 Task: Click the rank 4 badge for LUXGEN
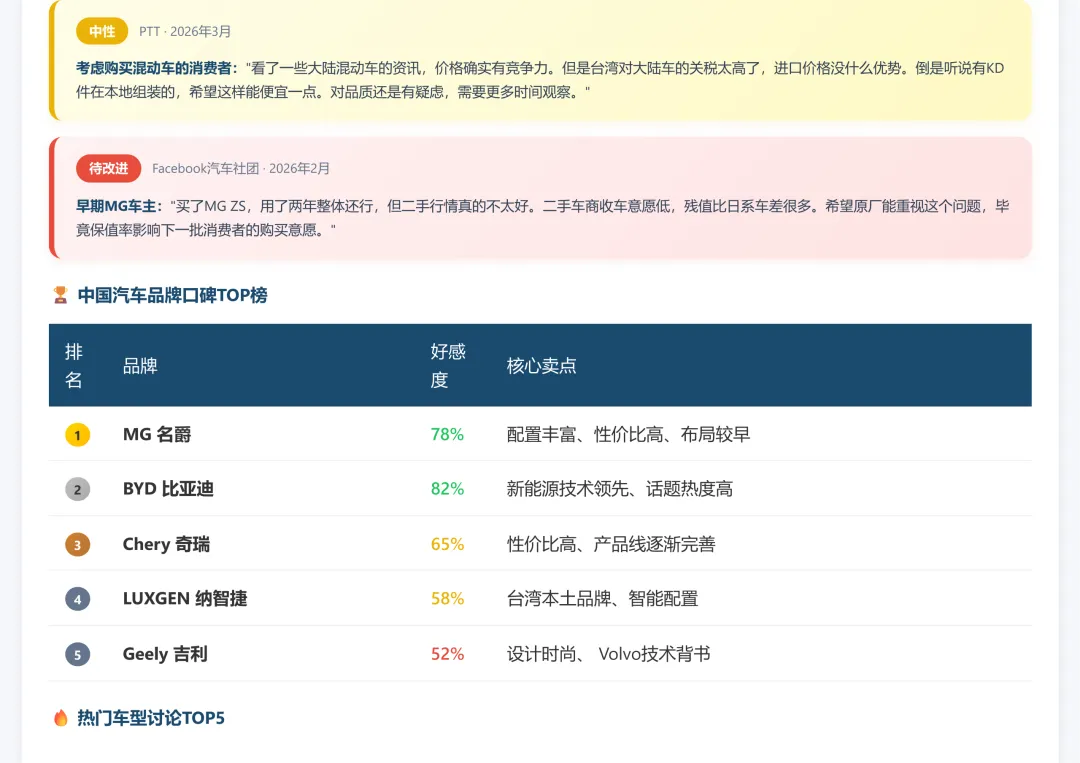coord(77,599)
